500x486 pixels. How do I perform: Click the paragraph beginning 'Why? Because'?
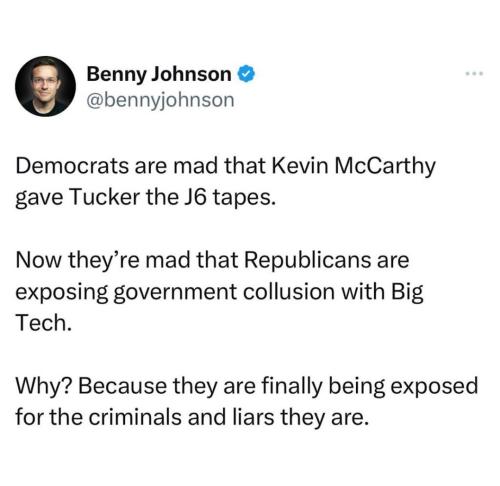pyautogui.click(x=247, y=401)
